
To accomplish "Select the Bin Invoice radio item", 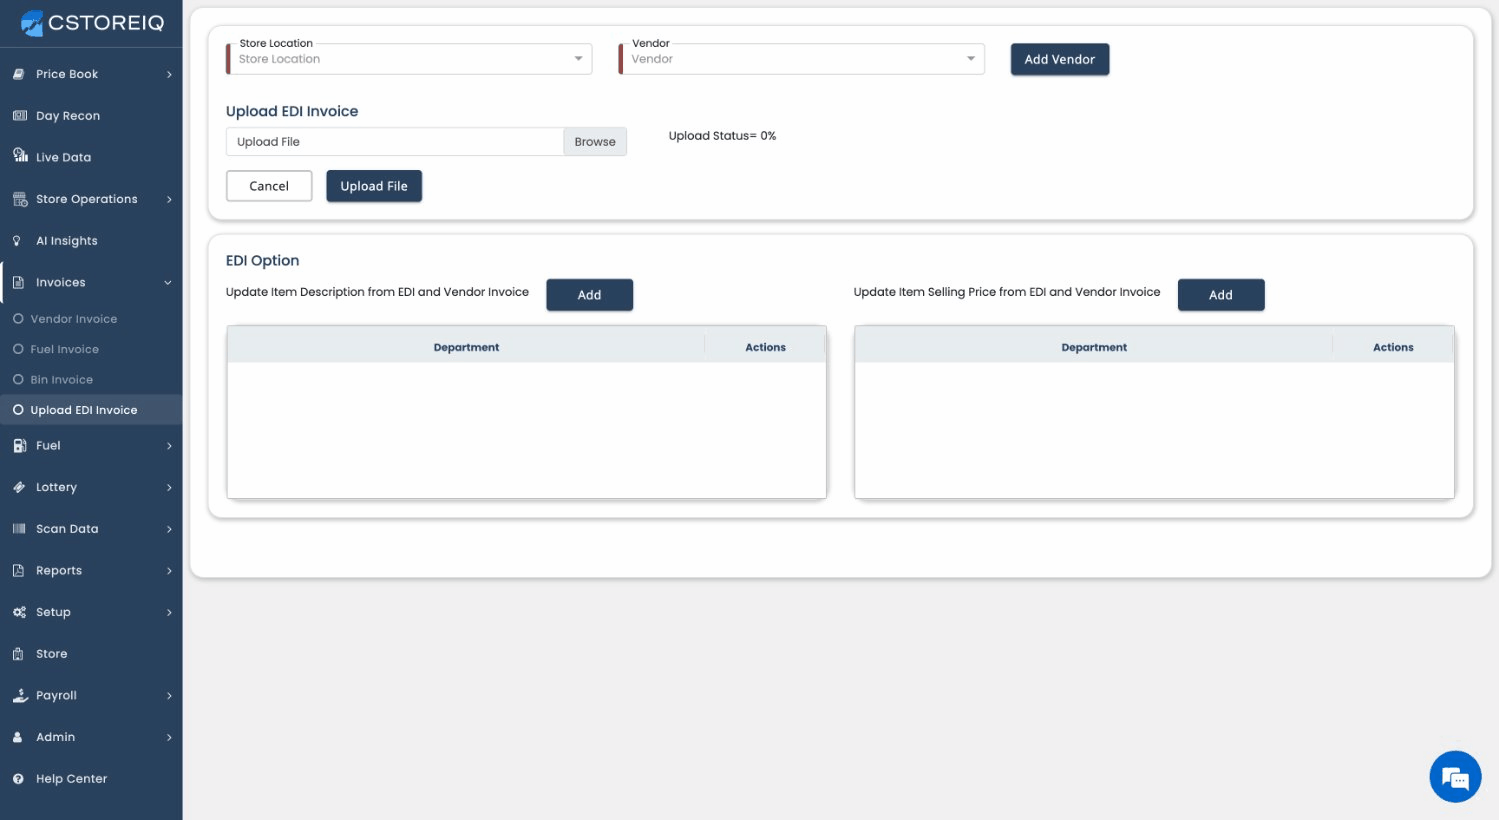I will coord(18,380).
